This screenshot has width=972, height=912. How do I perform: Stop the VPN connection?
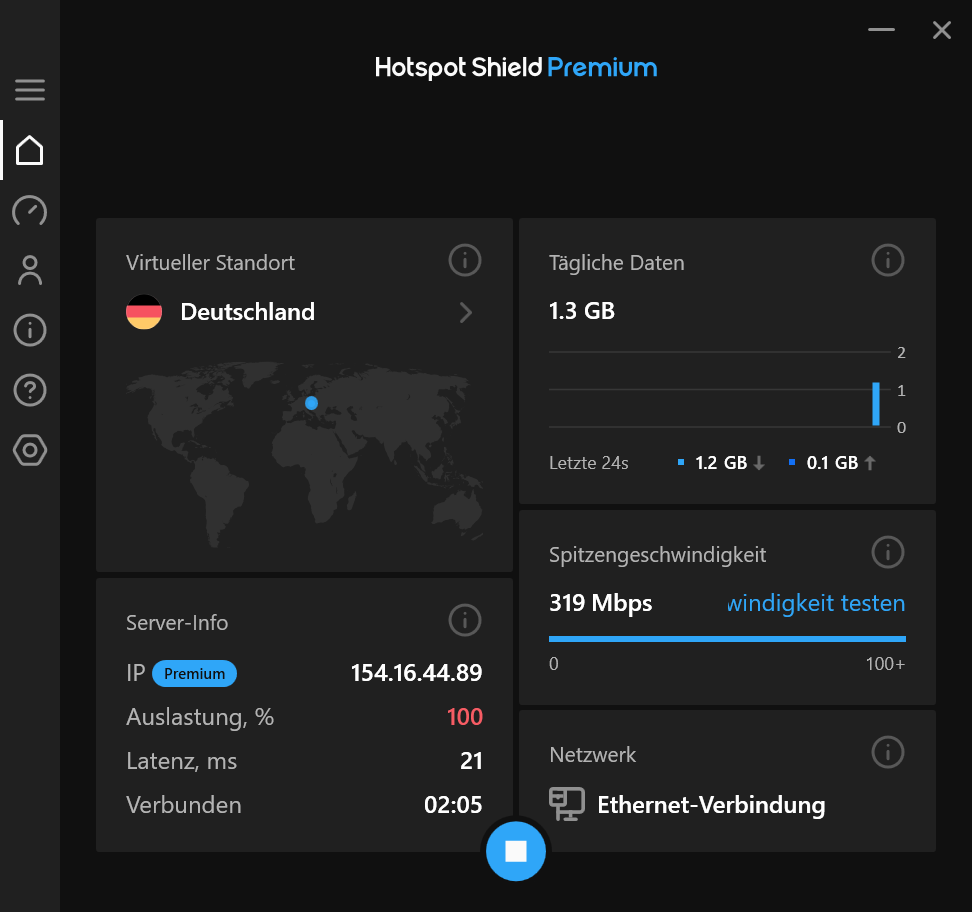pos(516,851)
